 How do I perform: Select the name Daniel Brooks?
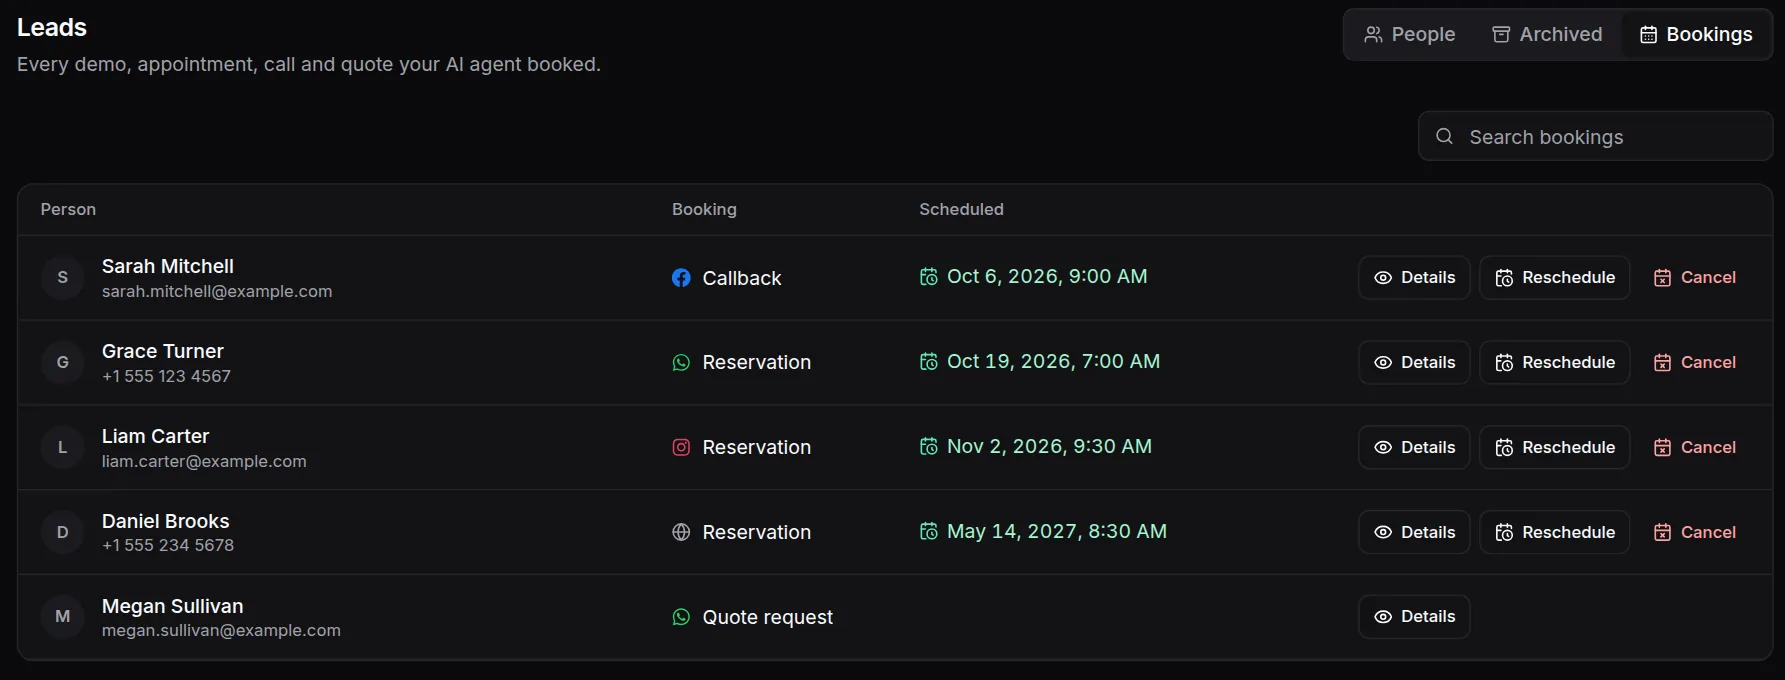[x=166, y=521]
